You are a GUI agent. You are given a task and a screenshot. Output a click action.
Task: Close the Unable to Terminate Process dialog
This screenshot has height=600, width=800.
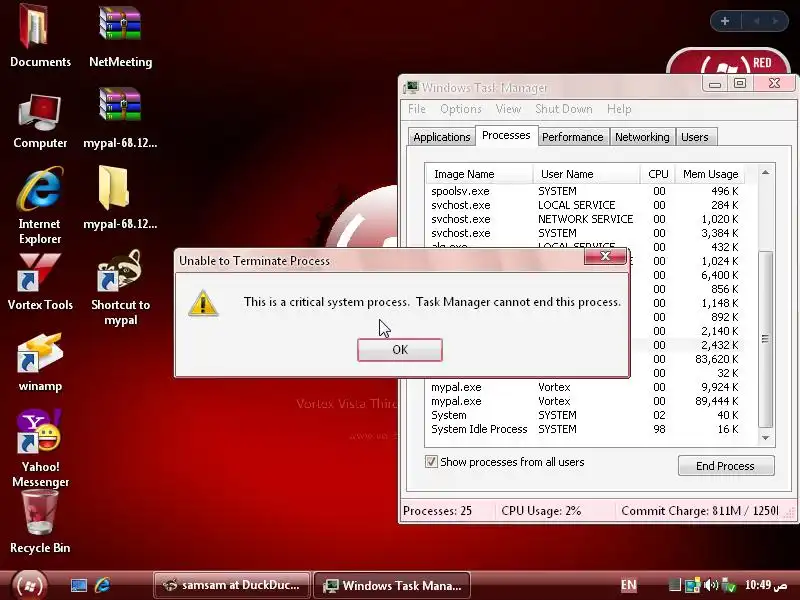(x=605, y=256)
